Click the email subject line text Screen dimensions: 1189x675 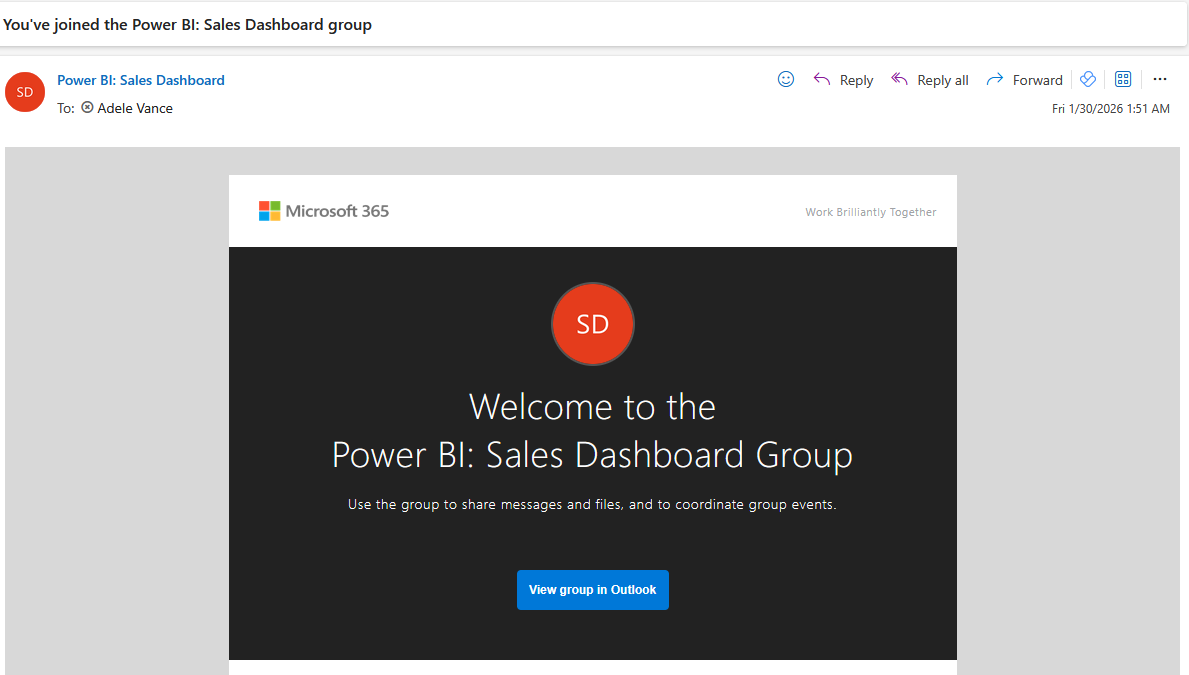pos(187,24)
